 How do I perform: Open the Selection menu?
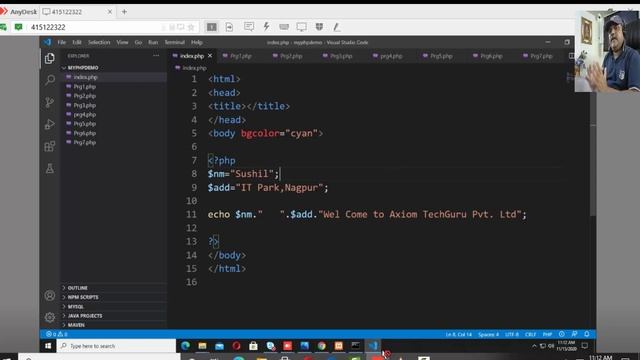99,42
